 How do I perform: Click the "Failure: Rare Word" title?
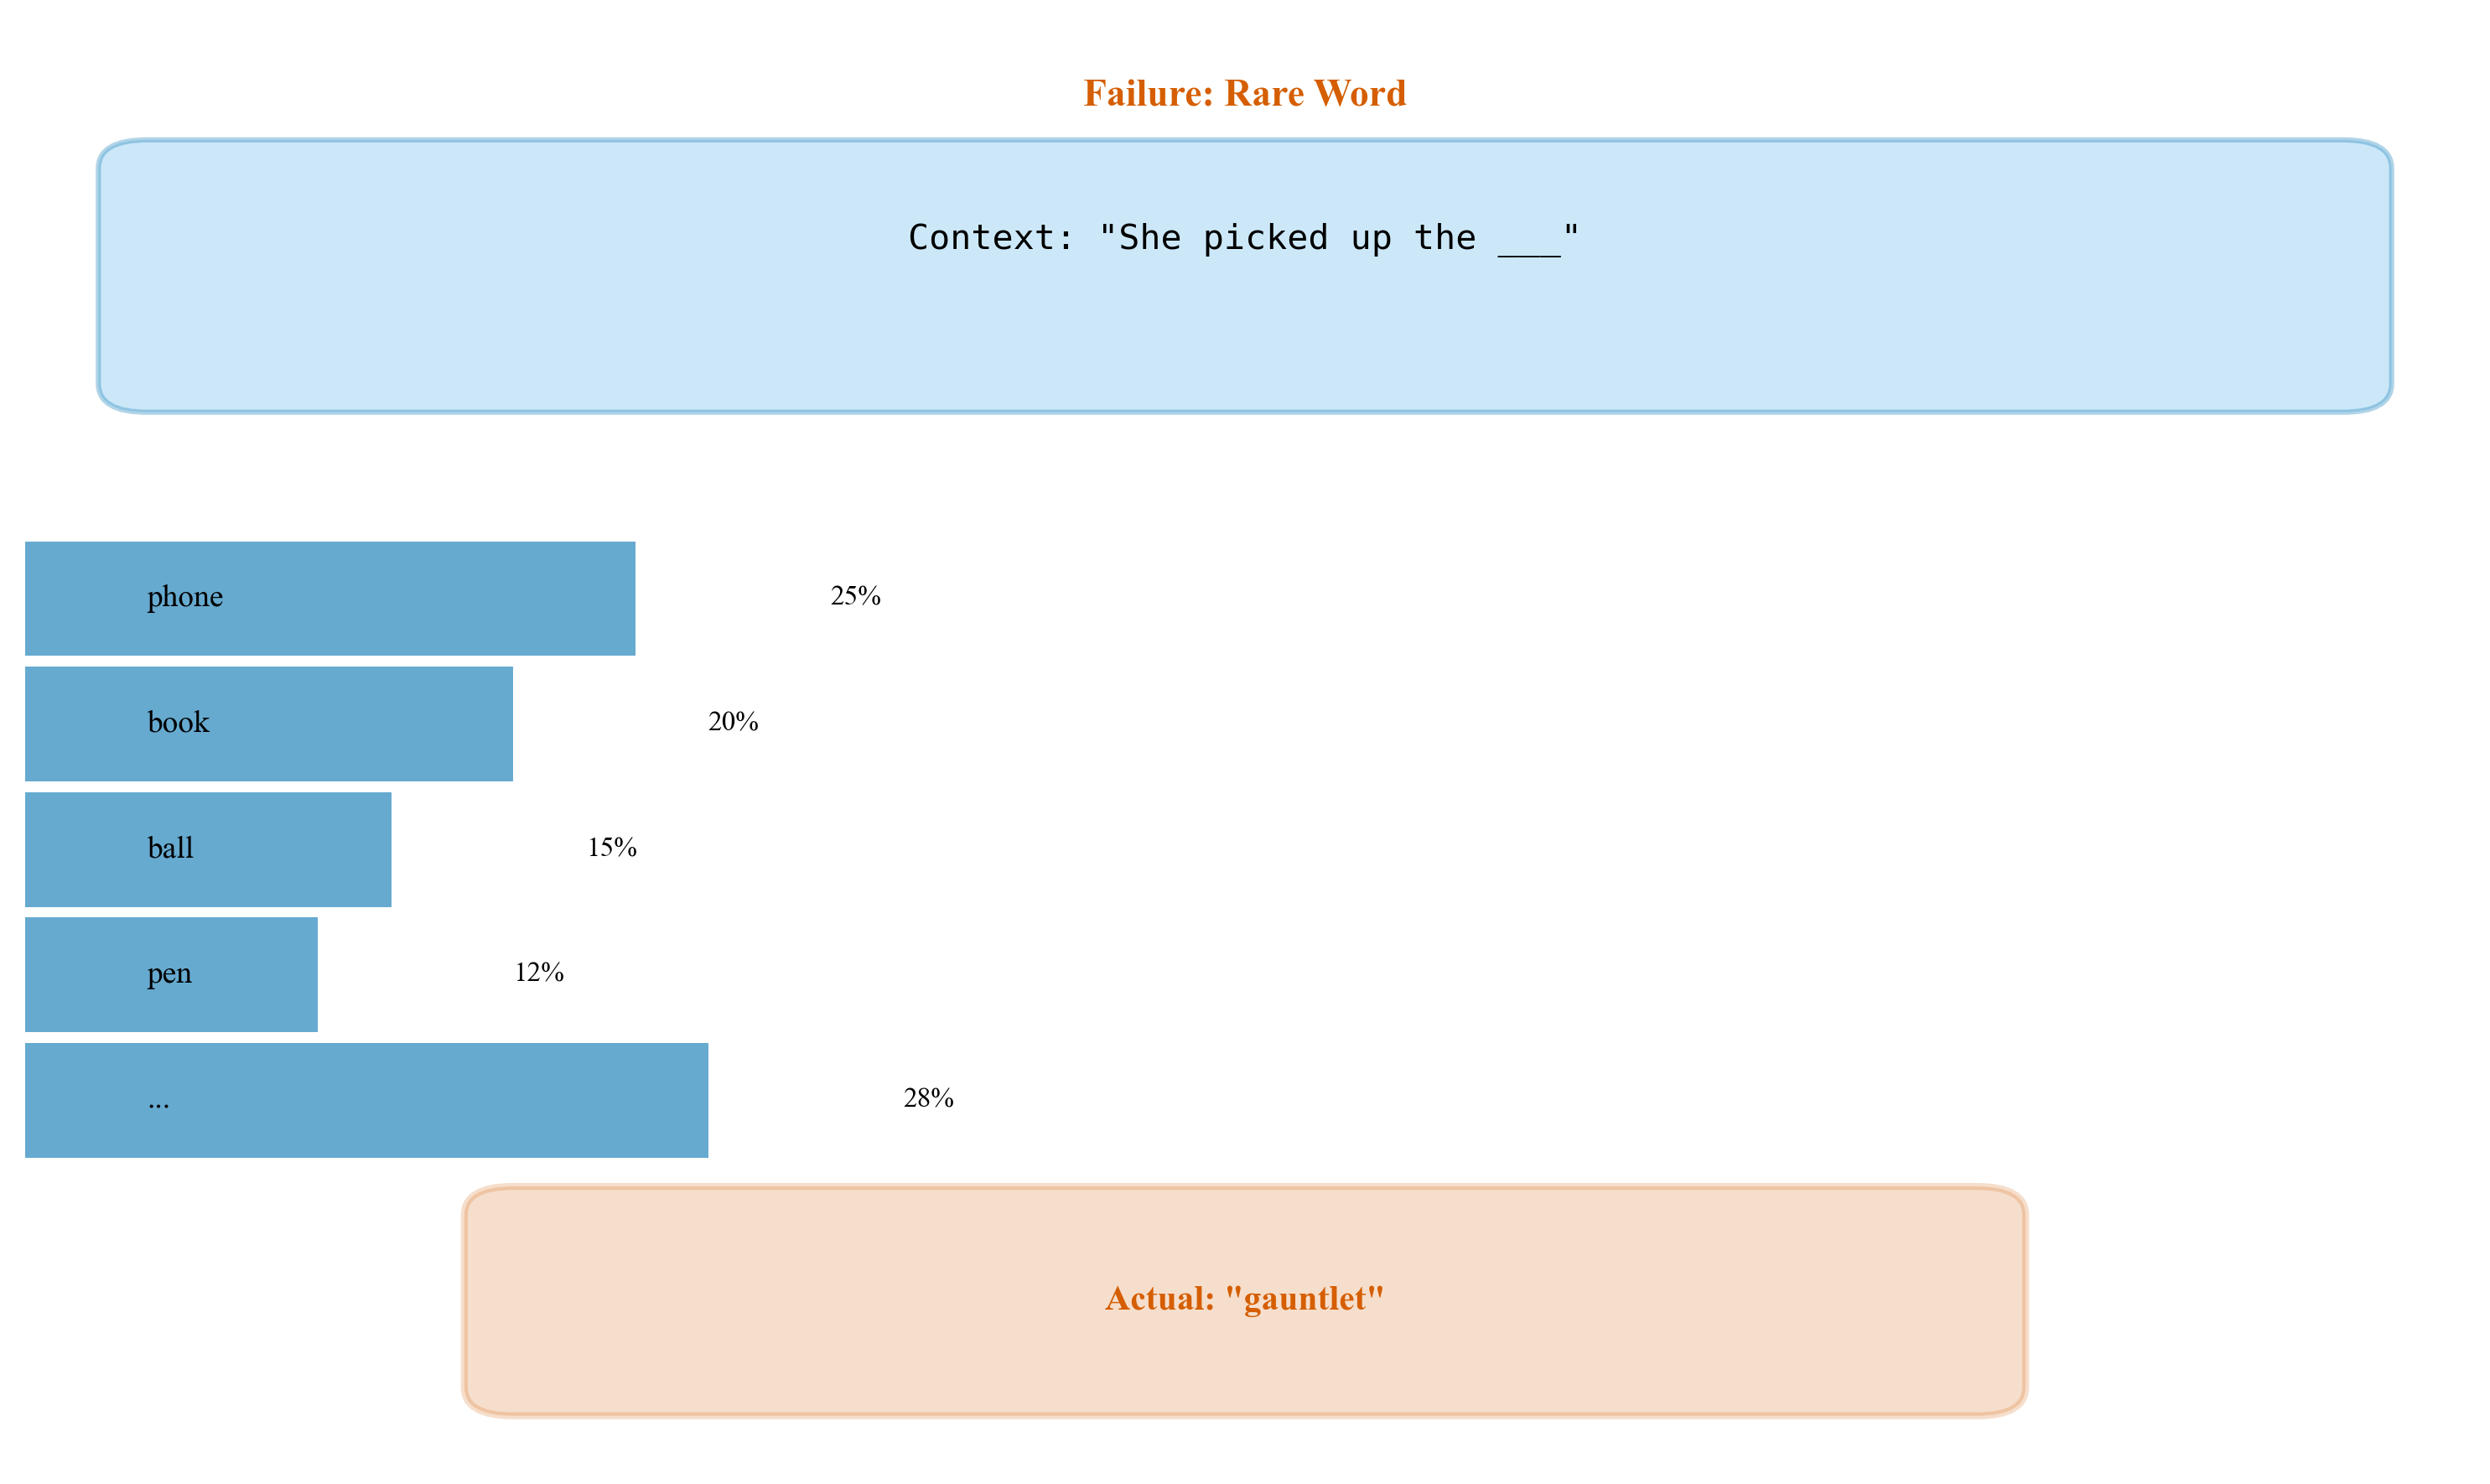(1244, 93)
